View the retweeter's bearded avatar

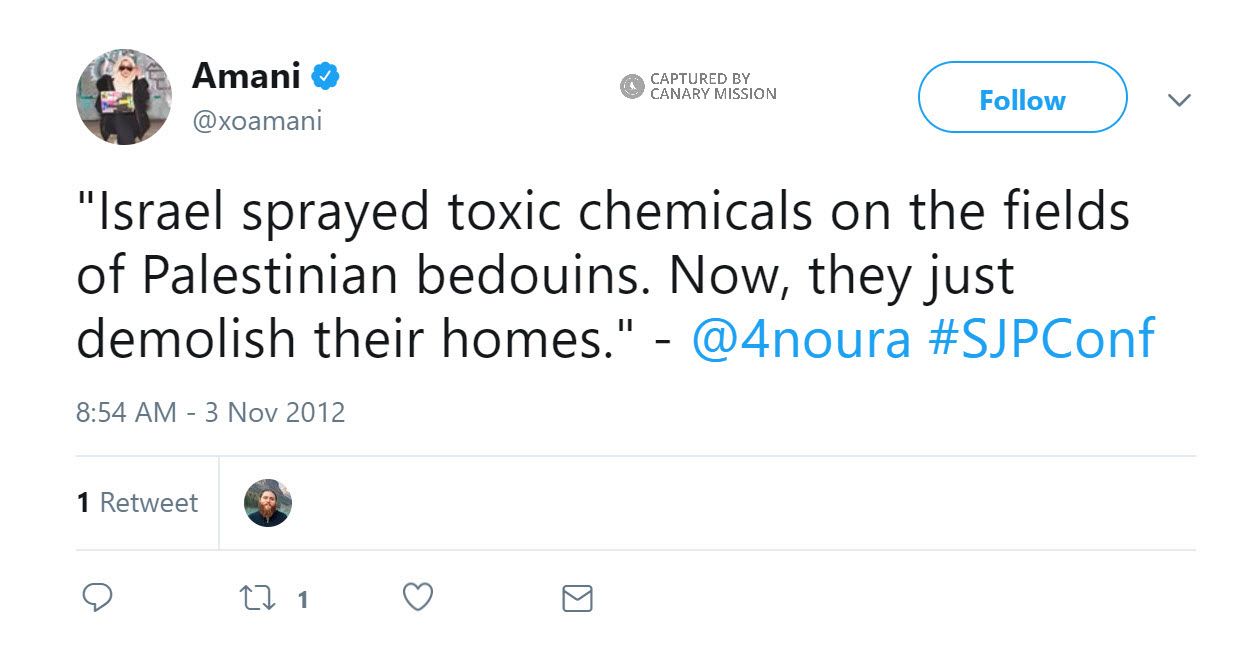(268, 503)
